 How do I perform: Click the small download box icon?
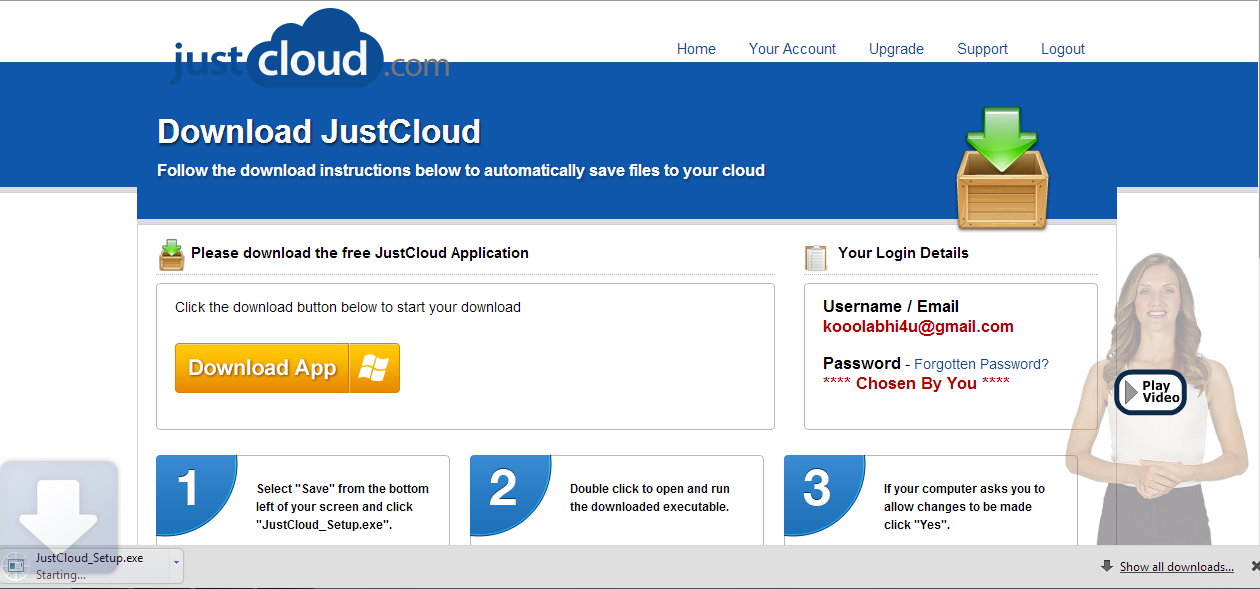[x=171, y=255]
